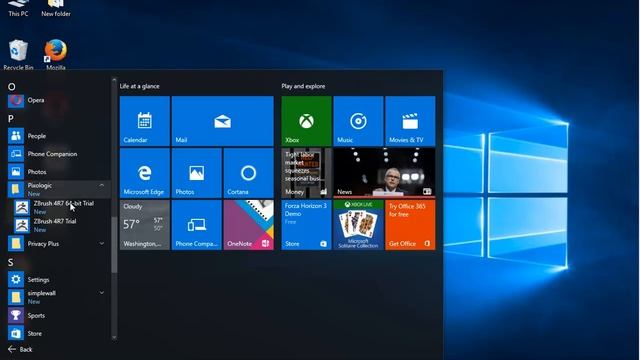The height and width of the screenshot is (360, 640).
Task: Expand the simplewall folder chevron
Action: coord(101,293)
